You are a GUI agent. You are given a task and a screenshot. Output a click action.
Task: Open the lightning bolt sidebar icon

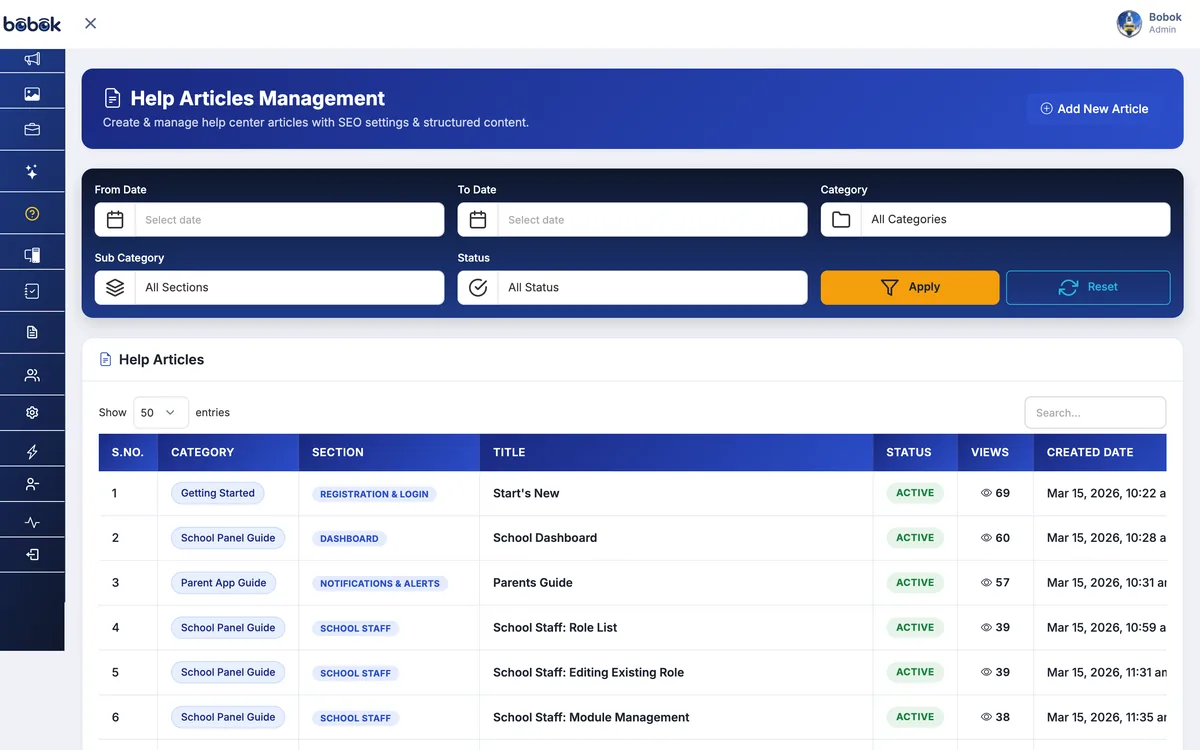(x=32, y=452)
